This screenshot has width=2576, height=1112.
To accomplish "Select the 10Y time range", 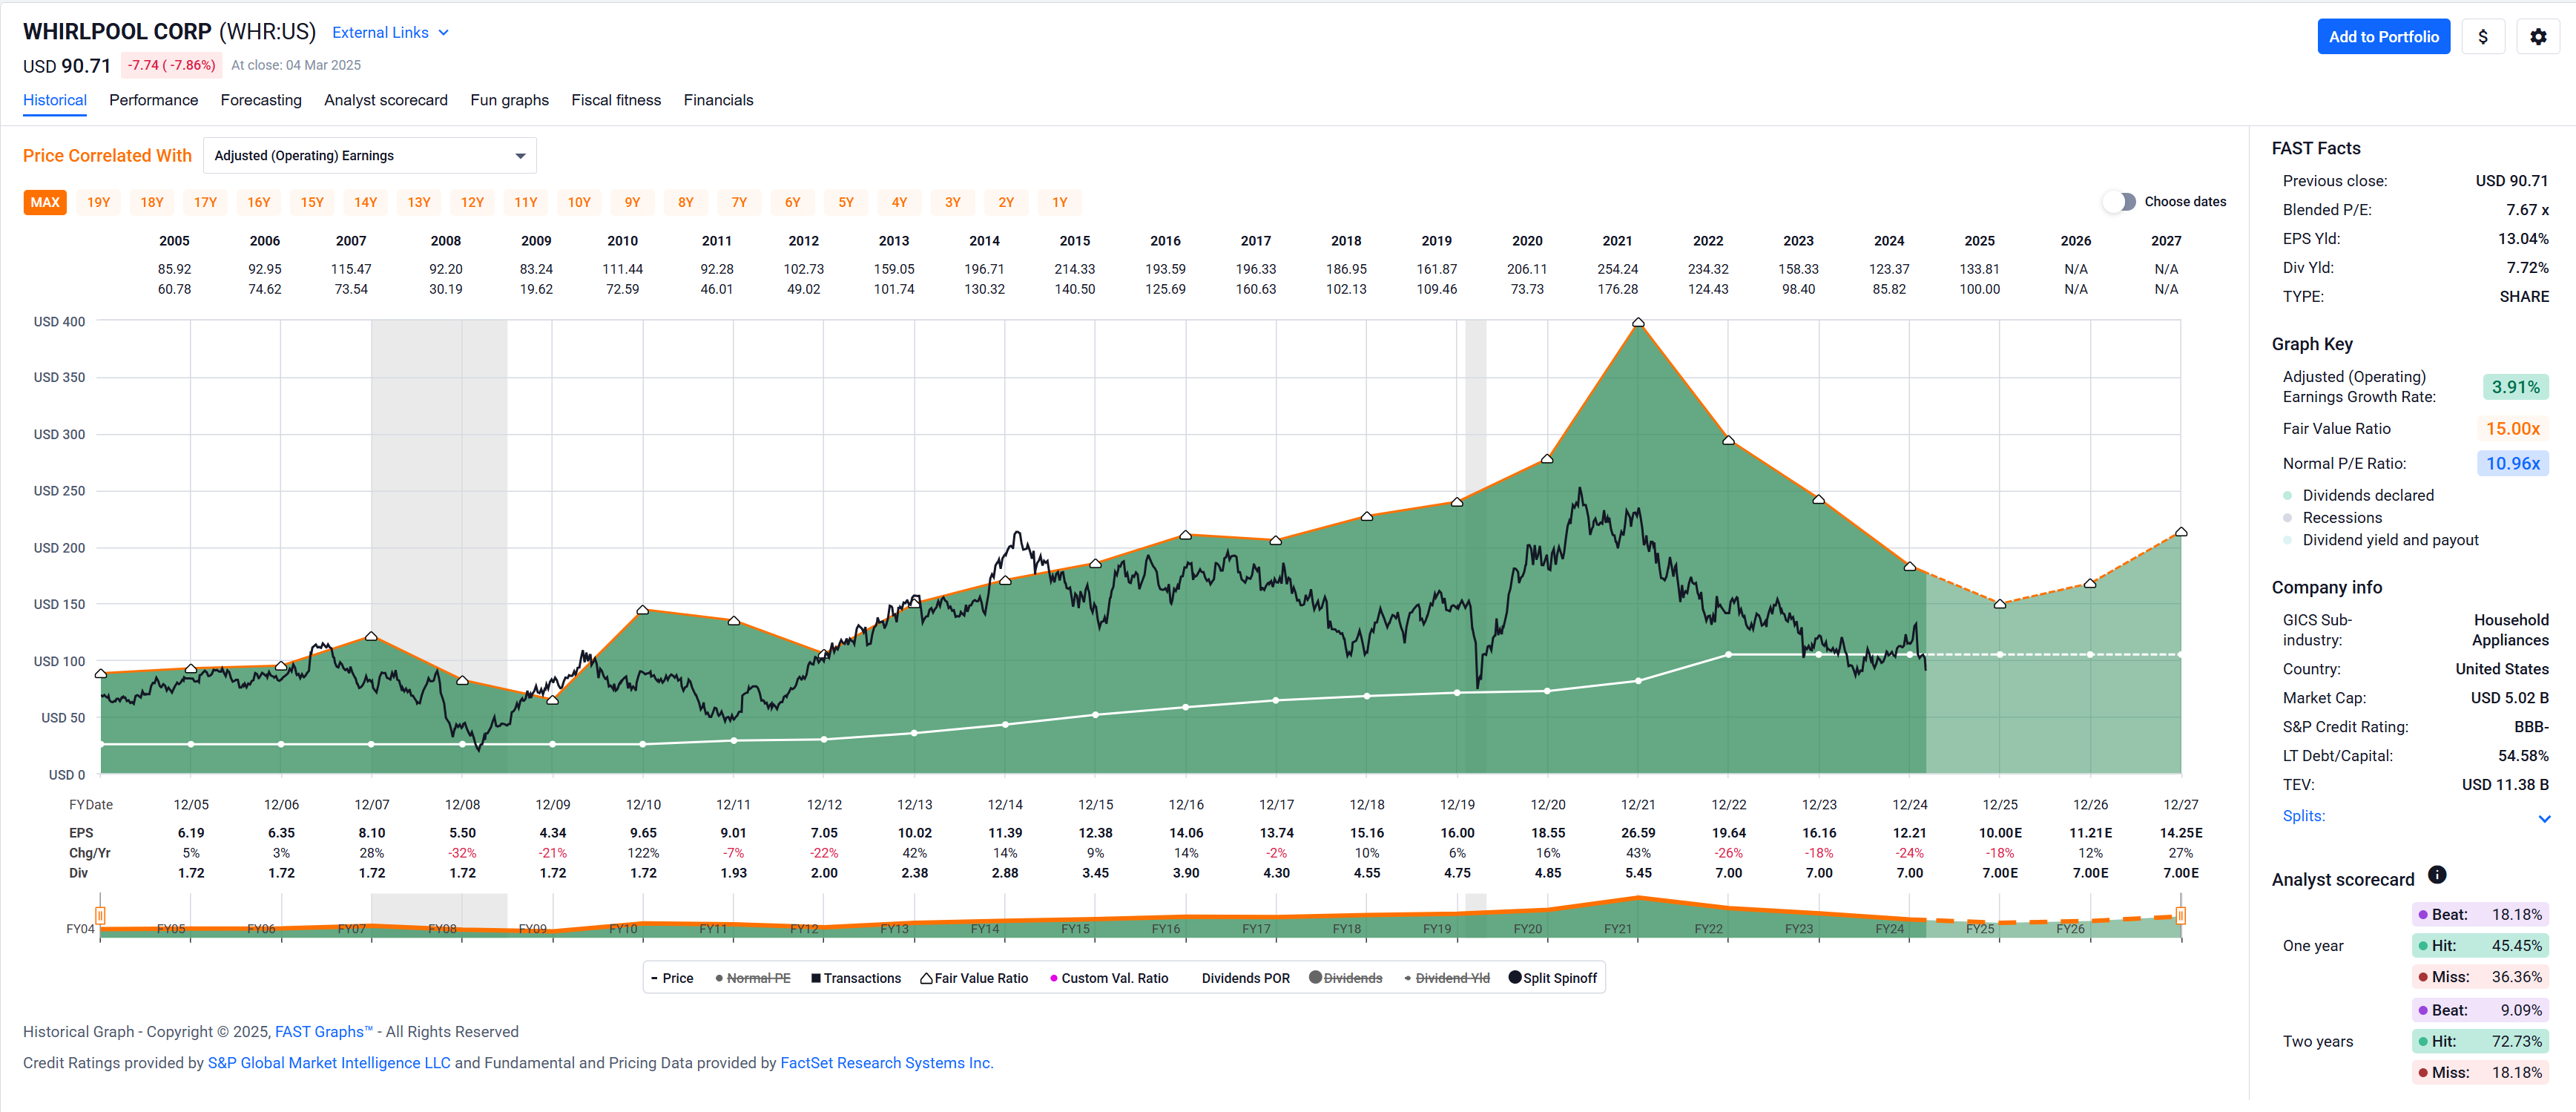I will [x=579, y=202].
